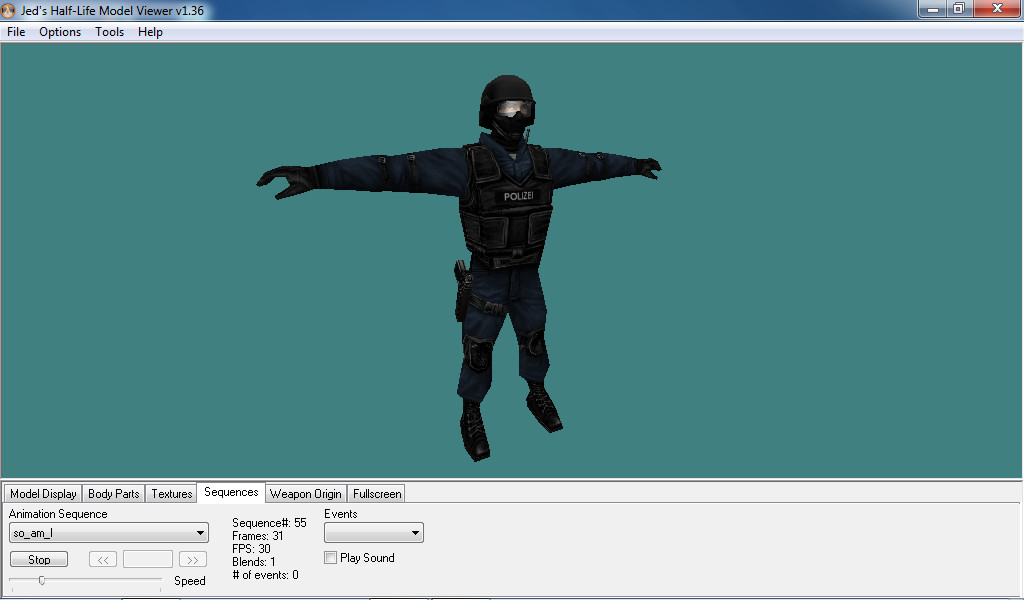Click Stop to halt the animation
This screenshot has width=1024, height=600.
tap(38, 559)
